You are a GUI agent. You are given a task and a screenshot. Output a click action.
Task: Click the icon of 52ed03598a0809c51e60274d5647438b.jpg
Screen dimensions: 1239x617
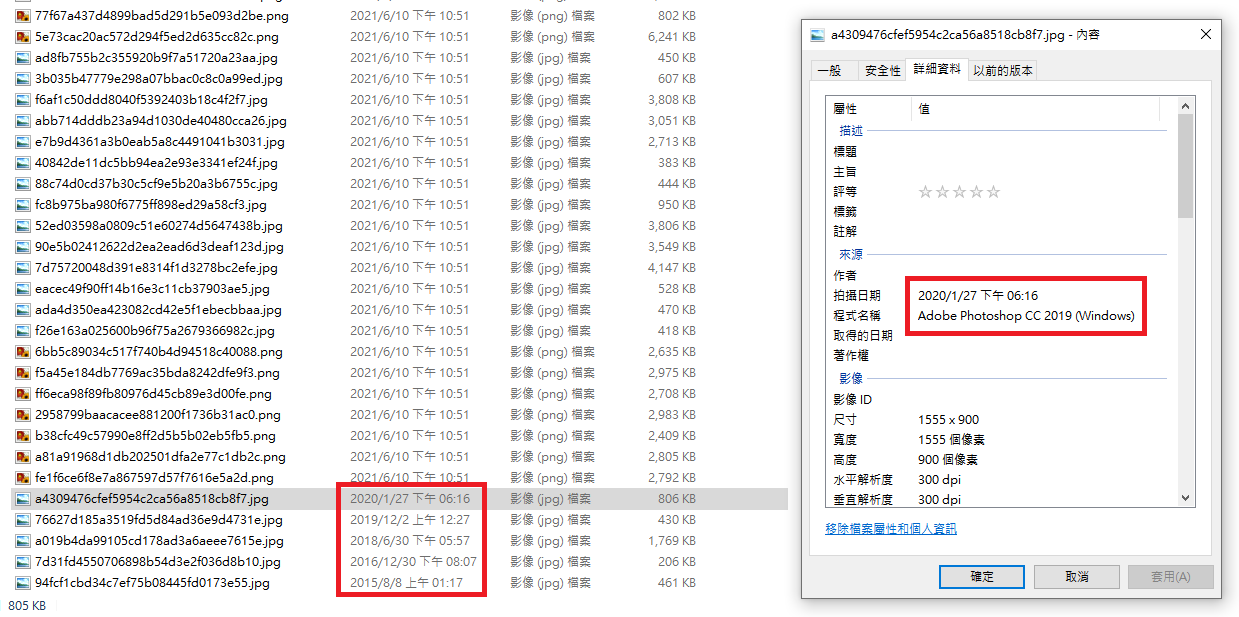tap(23, 226)
